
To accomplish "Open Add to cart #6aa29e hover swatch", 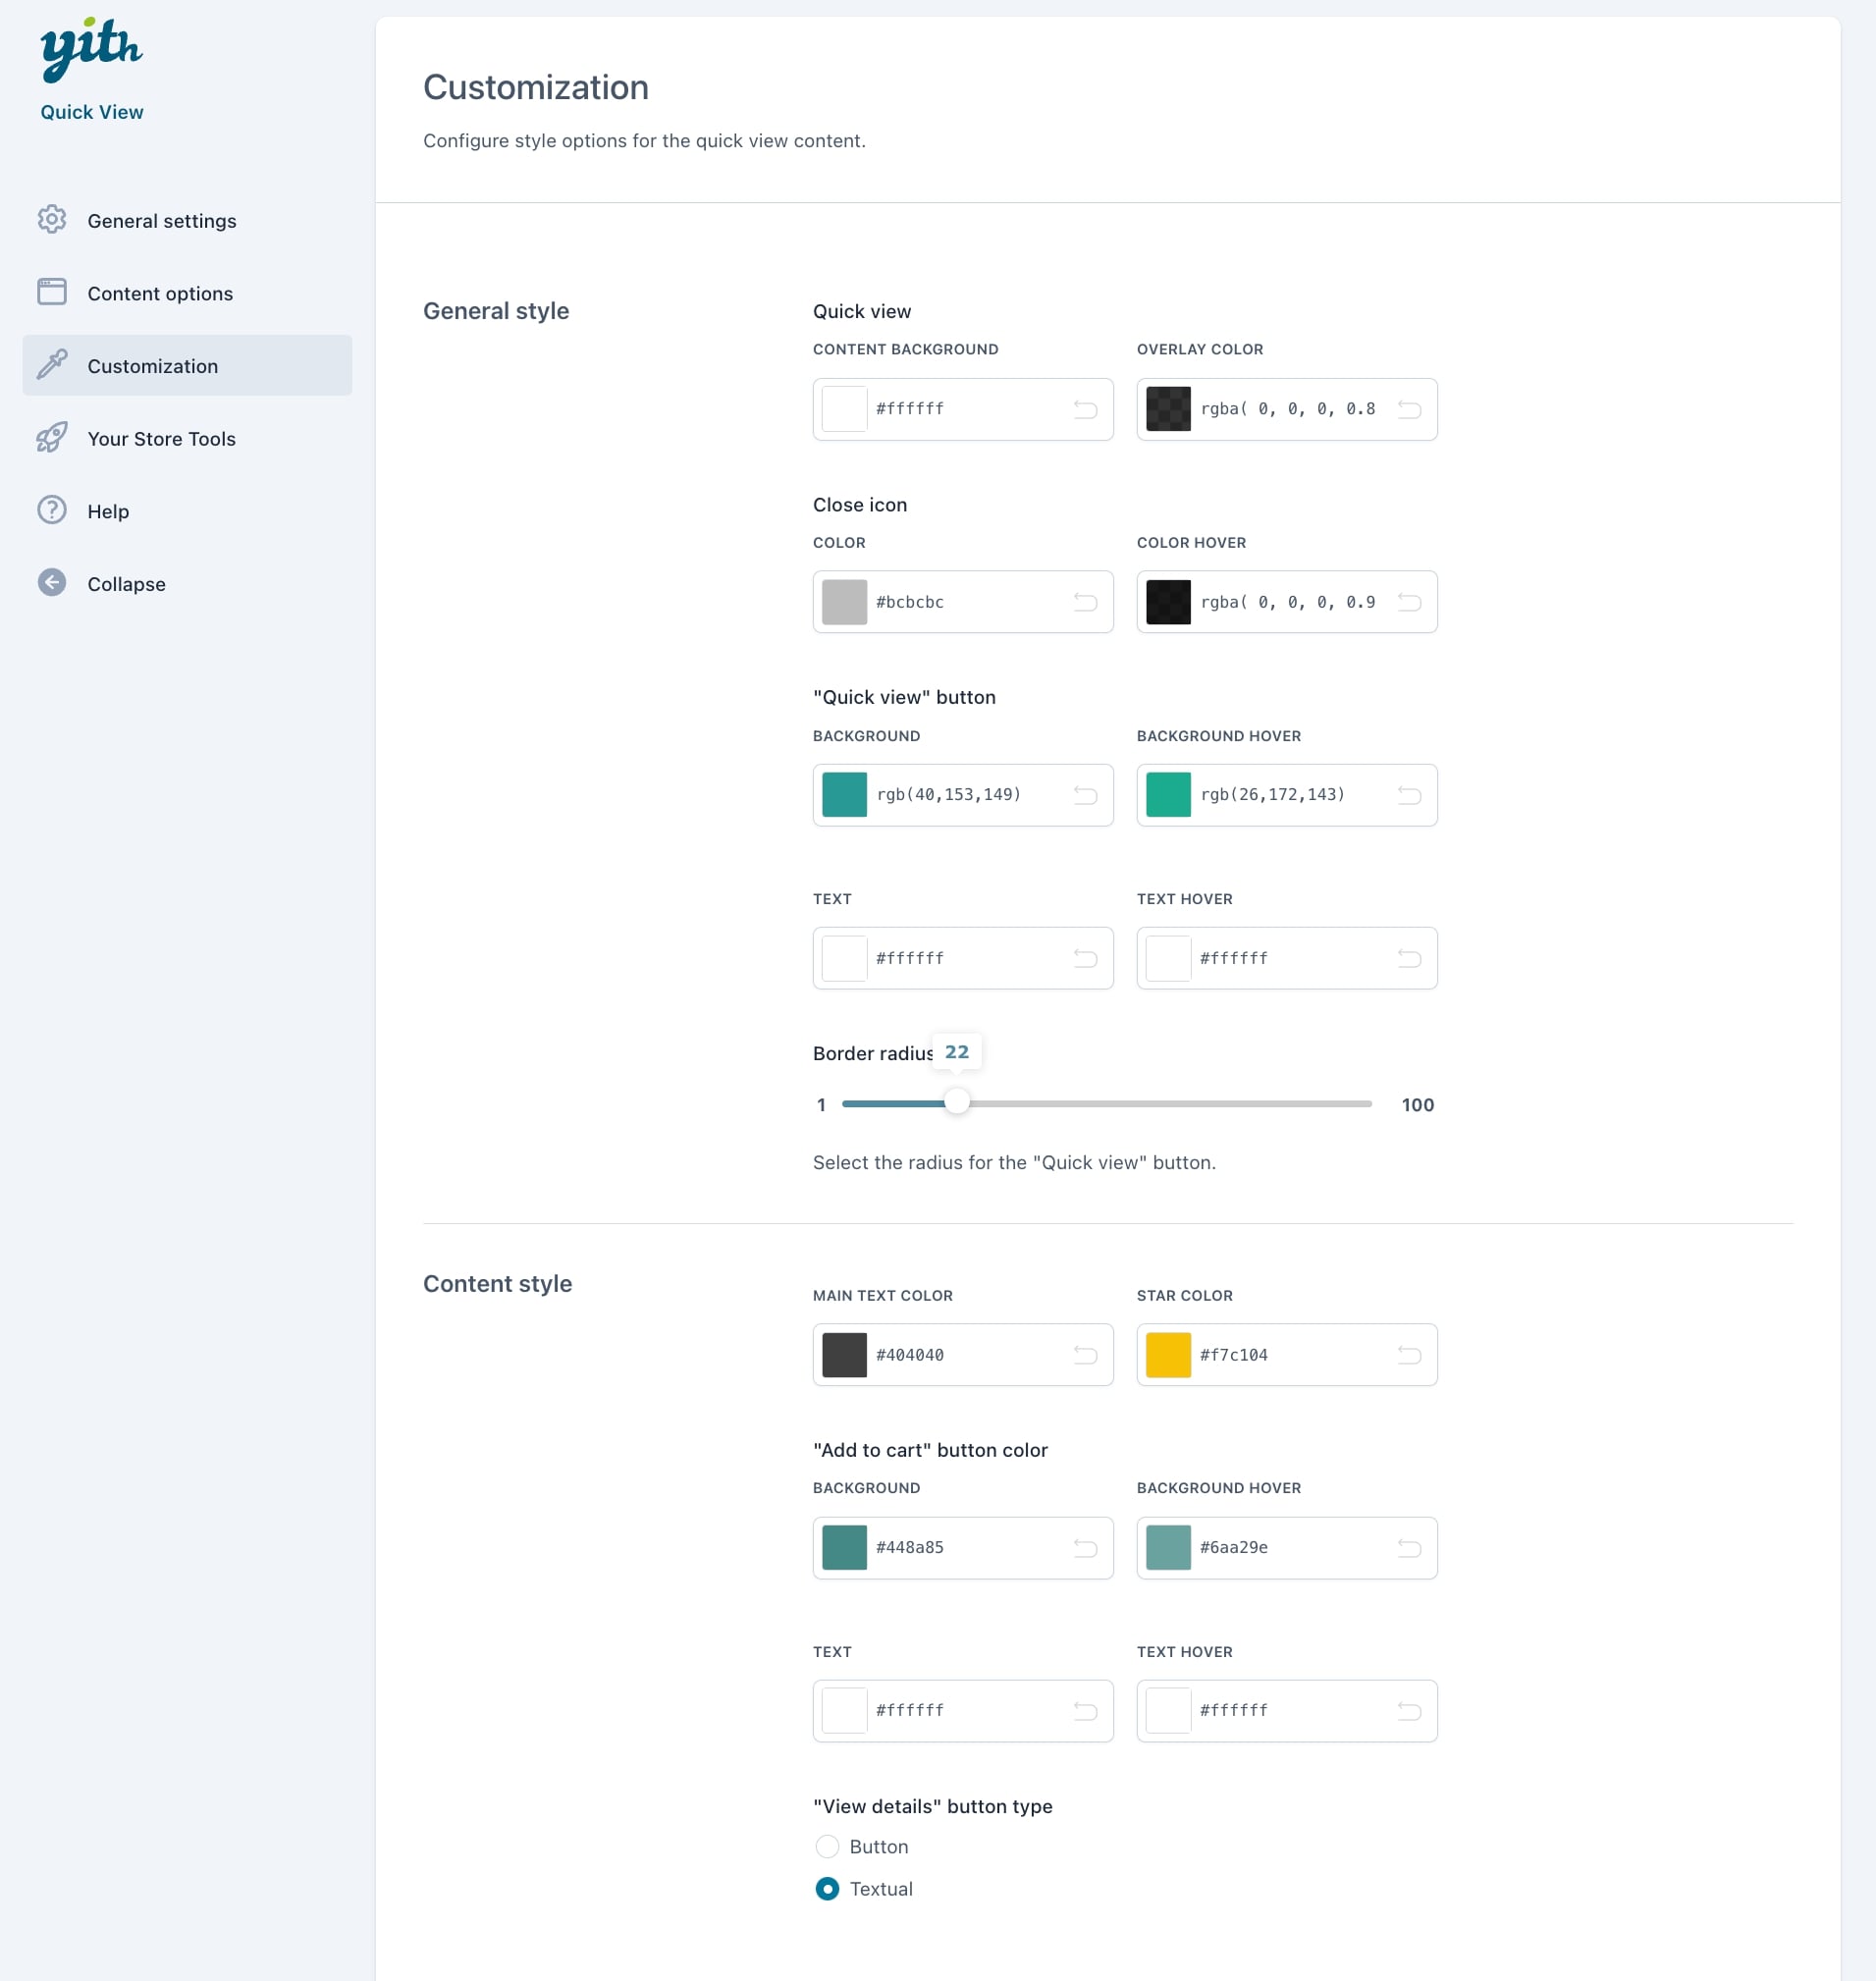I will pos(1168,1548).
